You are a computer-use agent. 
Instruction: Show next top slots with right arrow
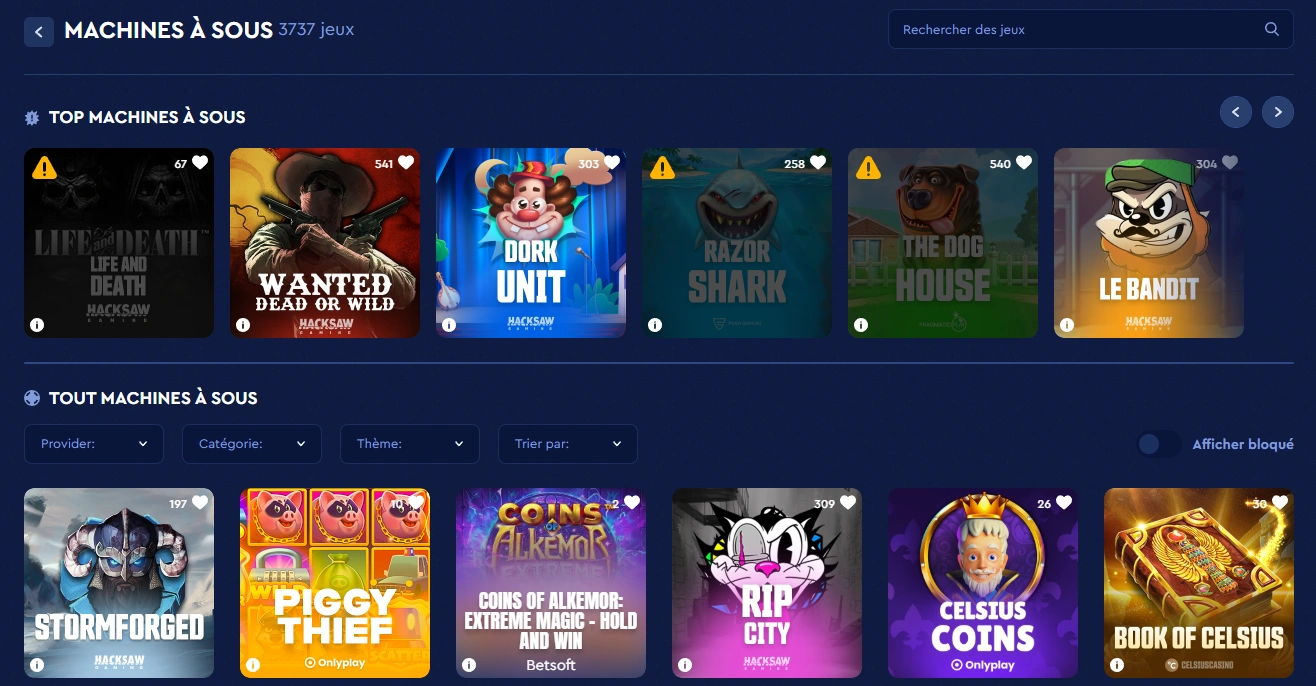(1278, 112)
